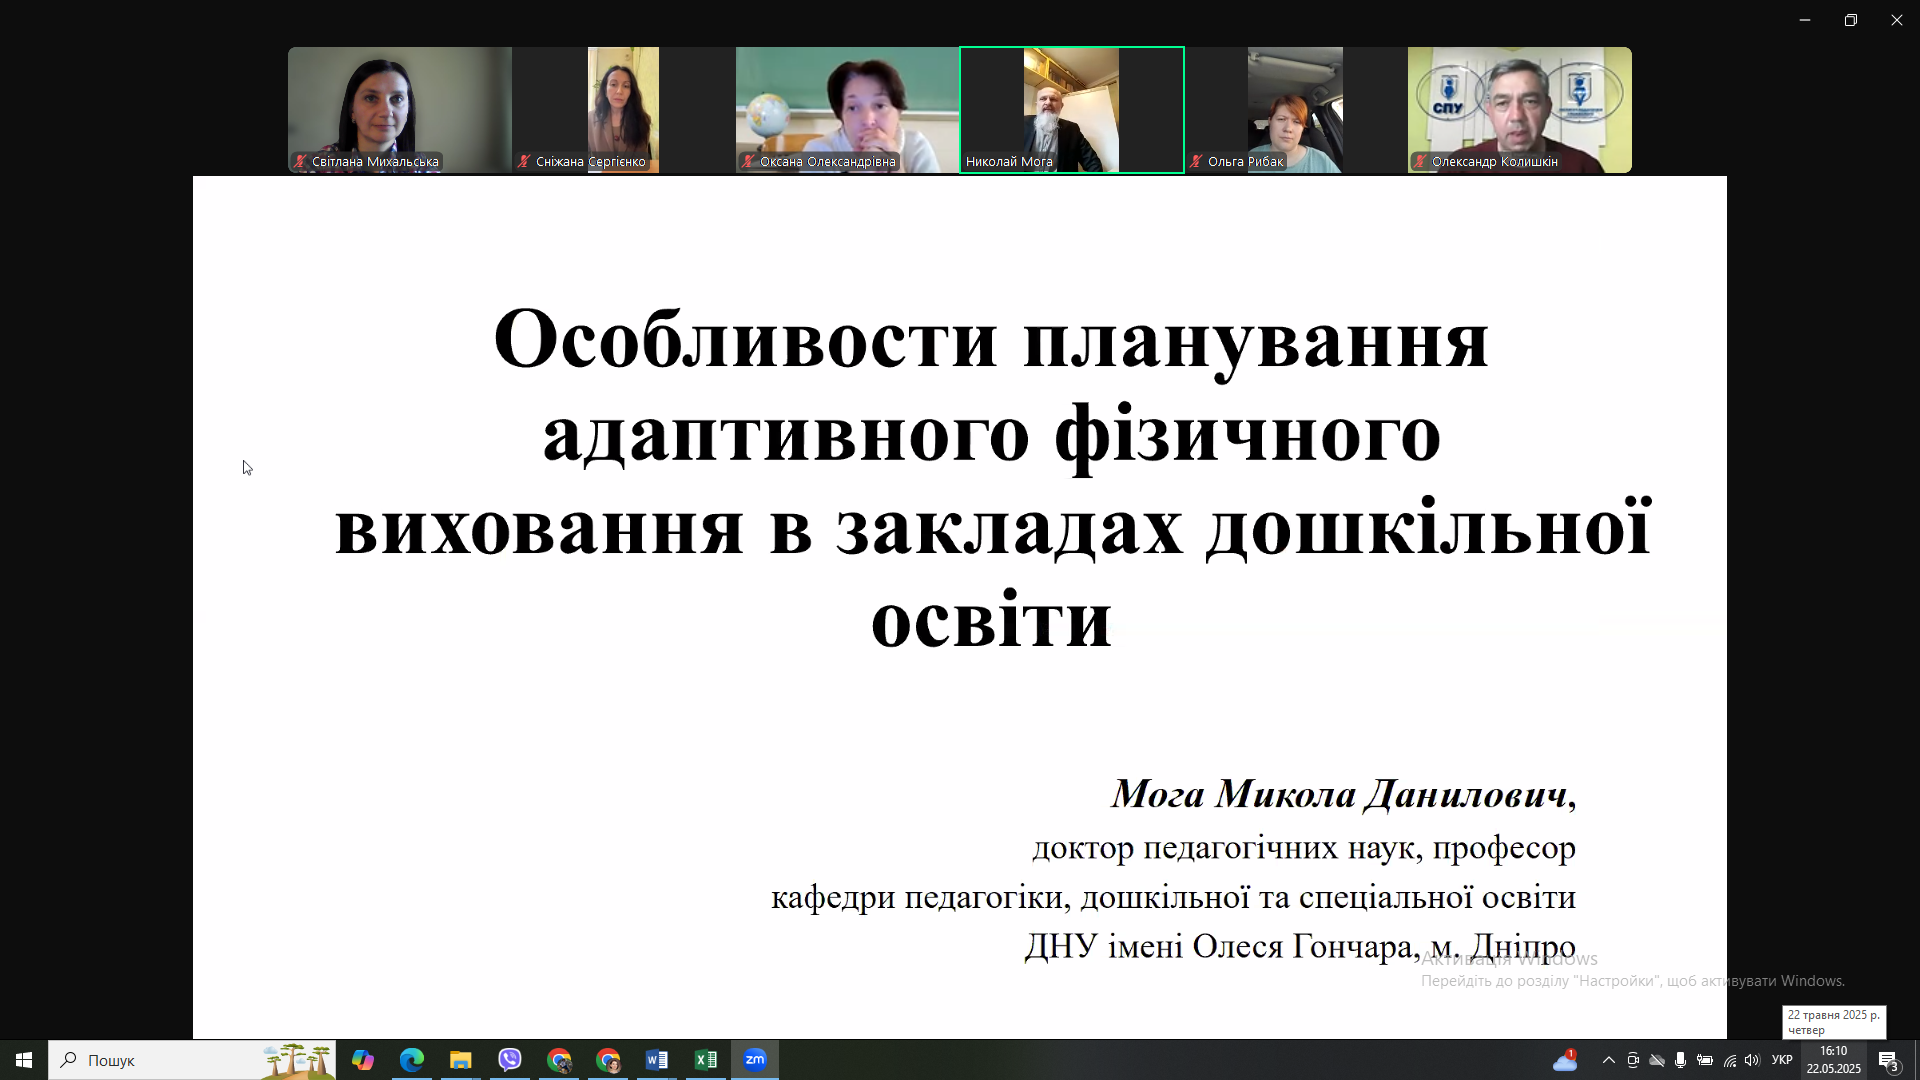Expand hidden system tray icons chevron

click(x=1608, y=1060)
